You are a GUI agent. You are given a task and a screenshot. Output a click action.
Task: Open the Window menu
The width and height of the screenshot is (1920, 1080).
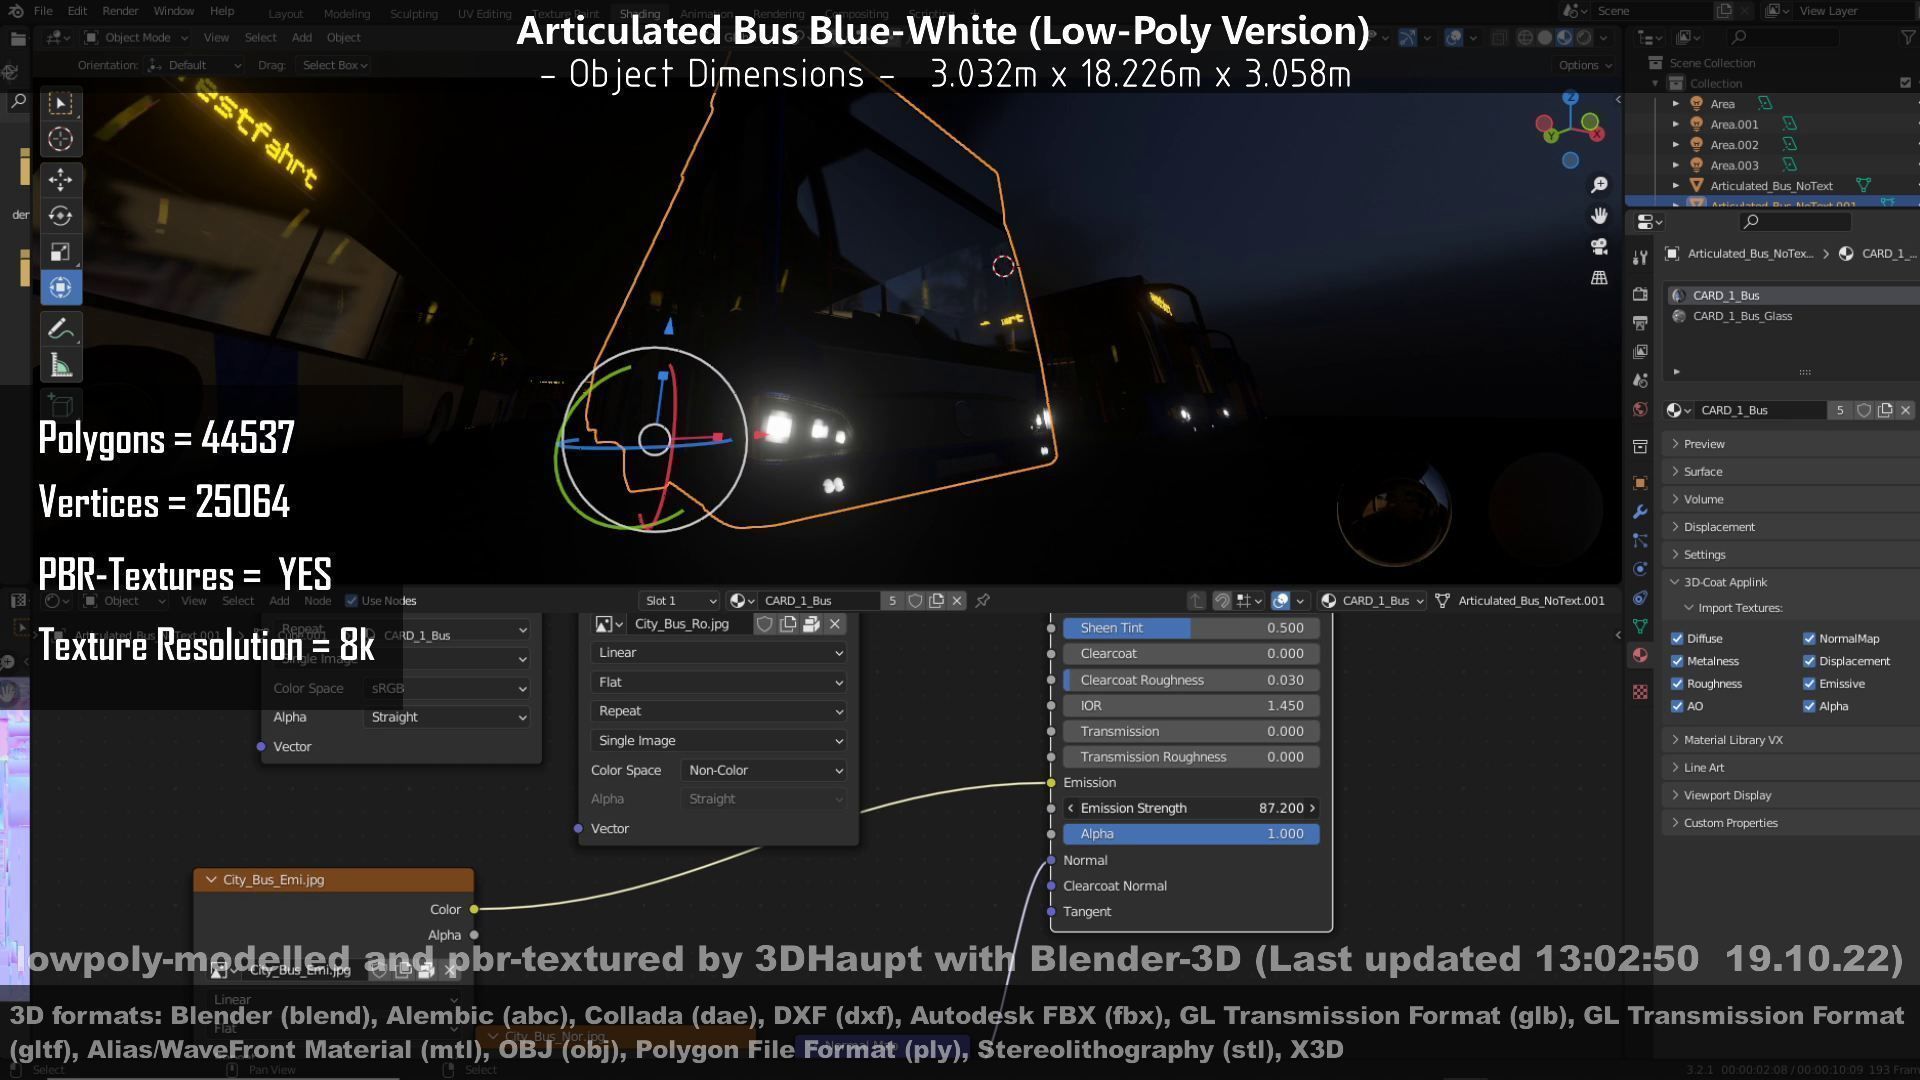point(174,11)
